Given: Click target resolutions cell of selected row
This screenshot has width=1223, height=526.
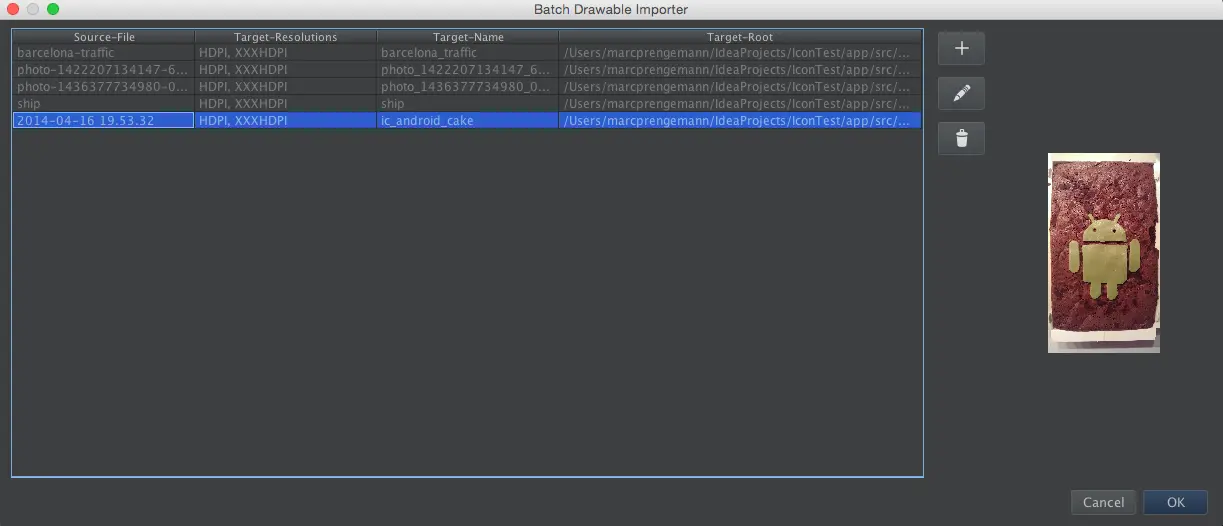Looking at the screenshot, I should [286, 120].
